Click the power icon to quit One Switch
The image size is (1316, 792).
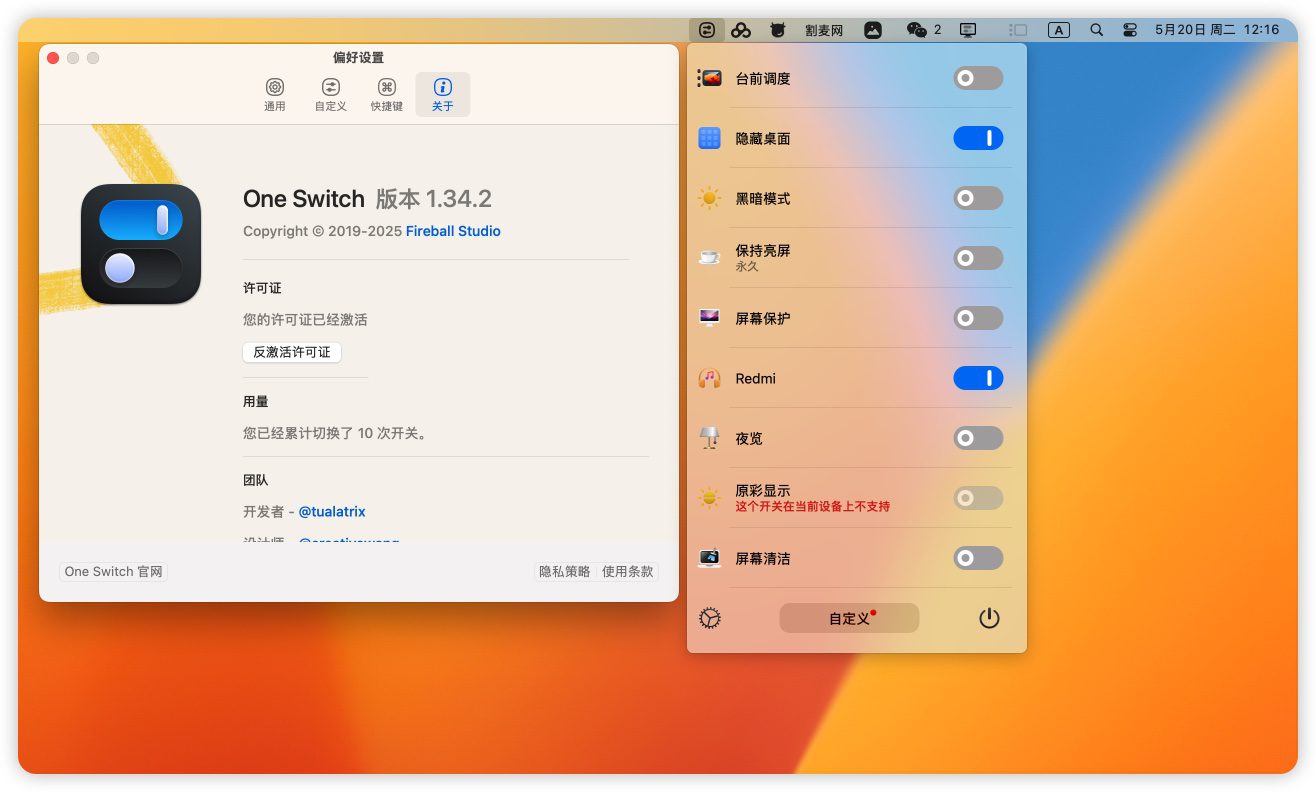coord(989,618)
